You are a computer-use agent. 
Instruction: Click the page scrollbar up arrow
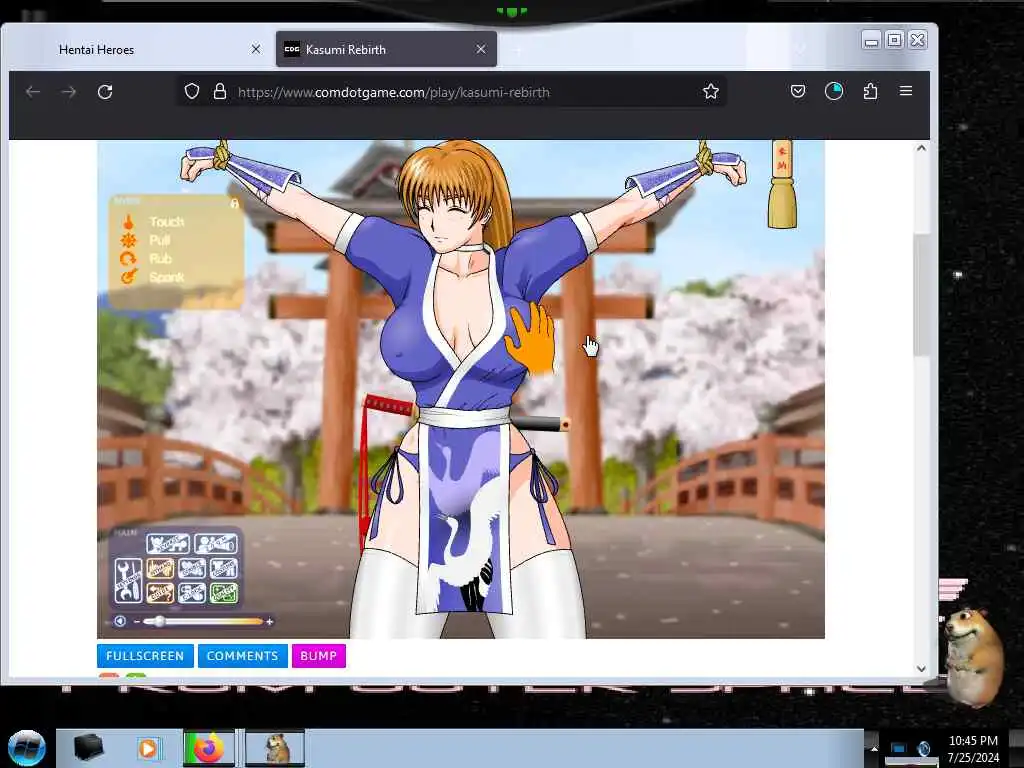tap(921, 148)
